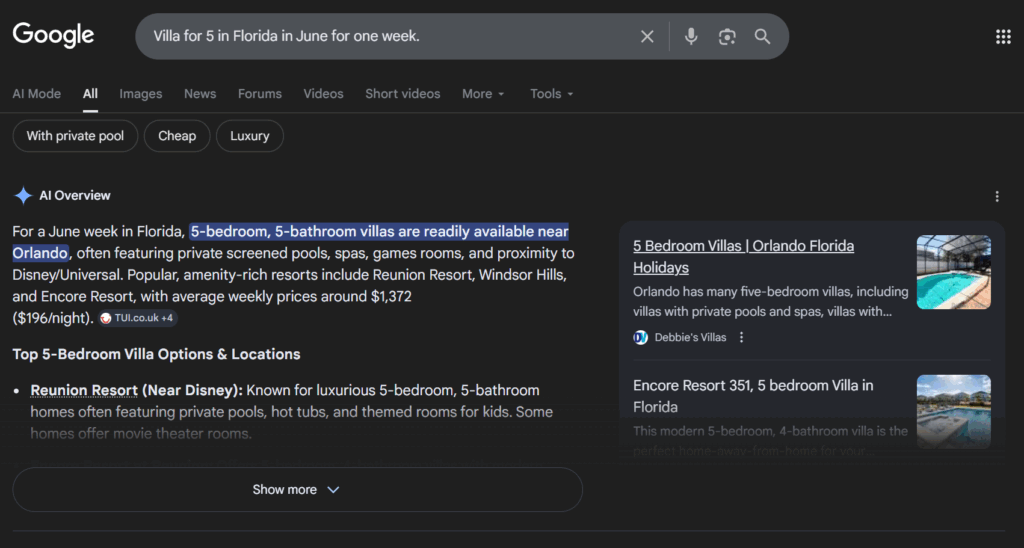This screenshot has height=548, width=1024.
Task: Open the TUI.co.uk +4 sources chip
Action: (x=137, y=318)
